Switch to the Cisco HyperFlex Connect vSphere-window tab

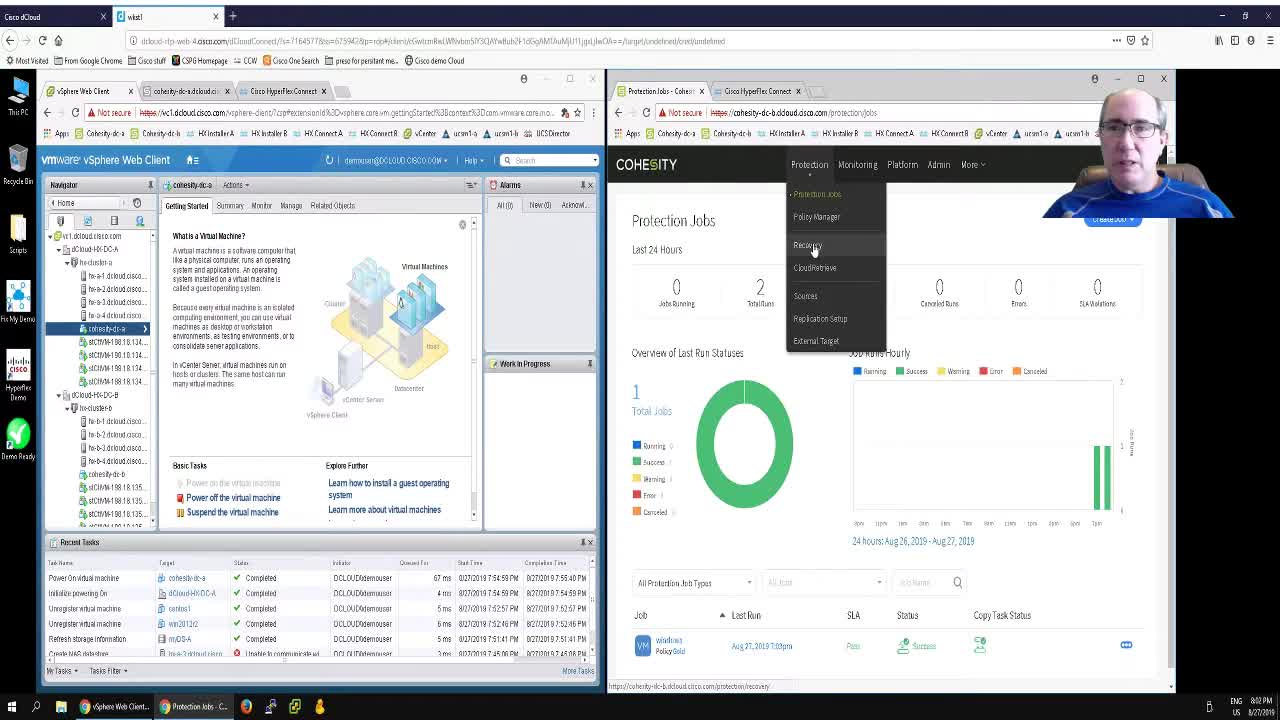pos(285,91)
